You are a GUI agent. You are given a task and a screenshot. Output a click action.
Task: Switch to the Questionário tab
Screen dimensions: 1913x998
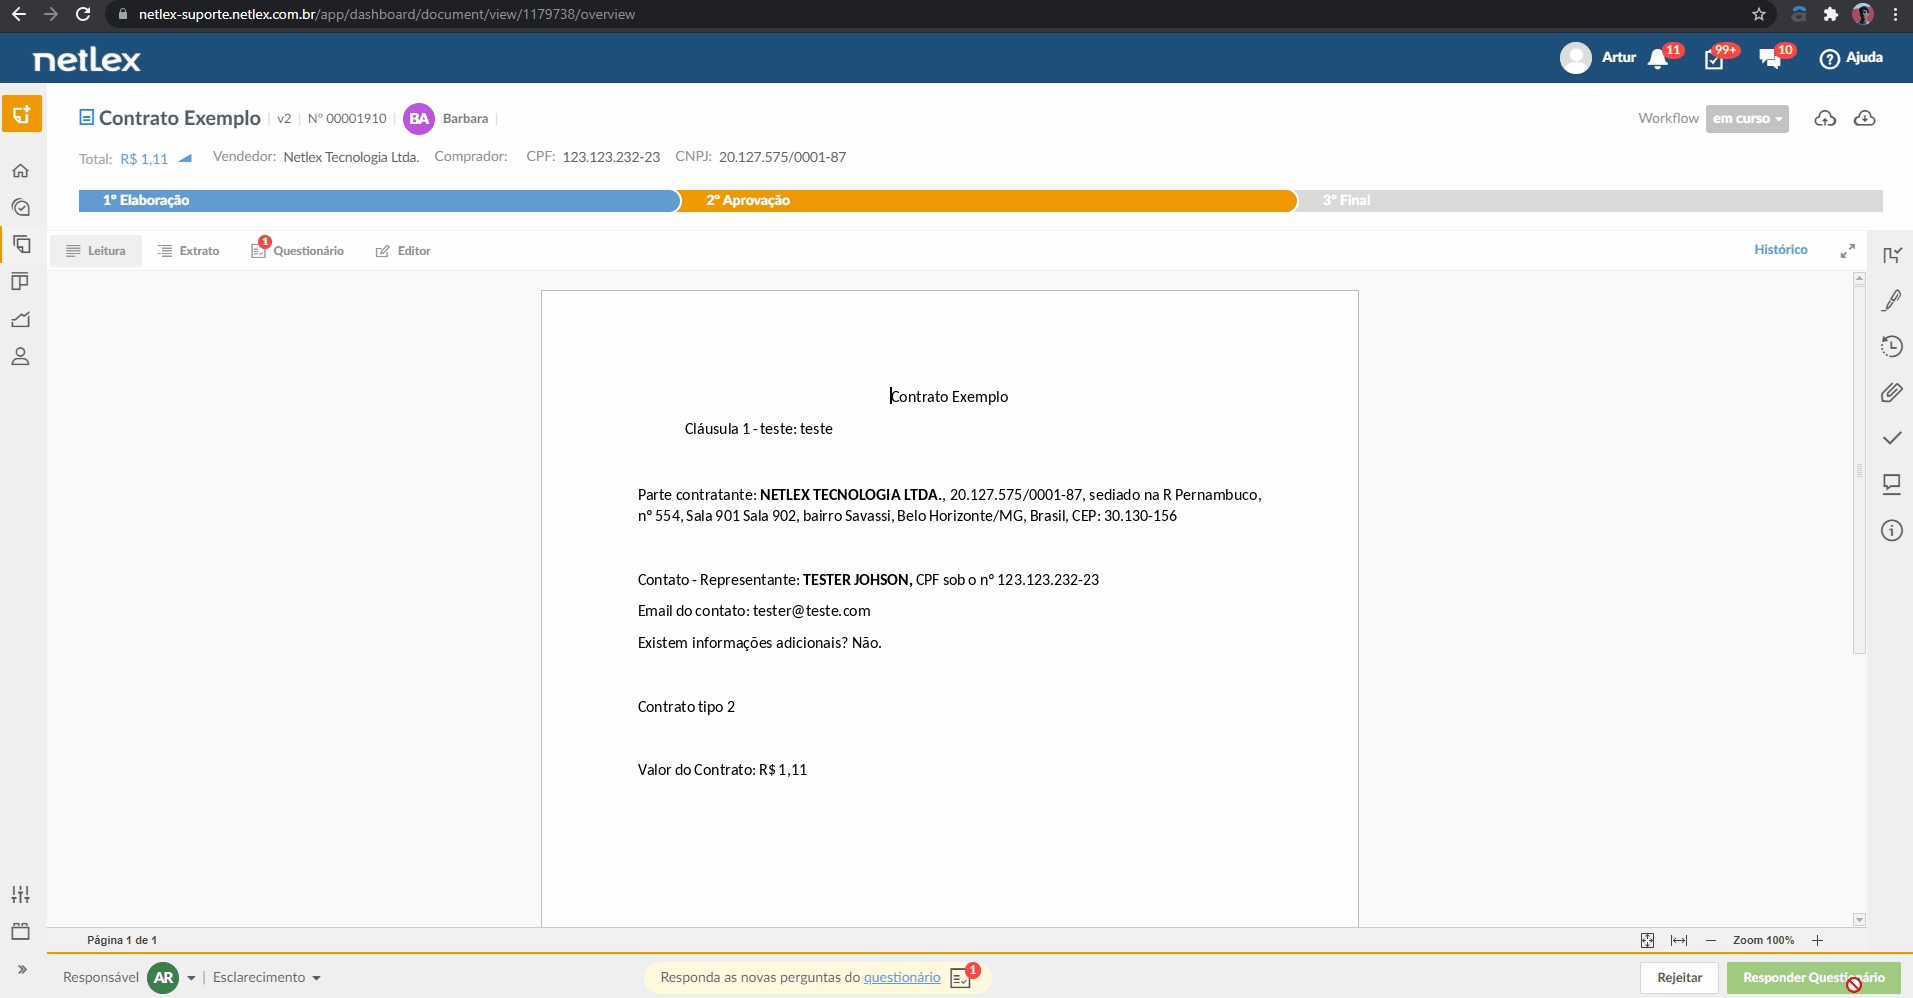pyautogui.click(x=298, y=251)
